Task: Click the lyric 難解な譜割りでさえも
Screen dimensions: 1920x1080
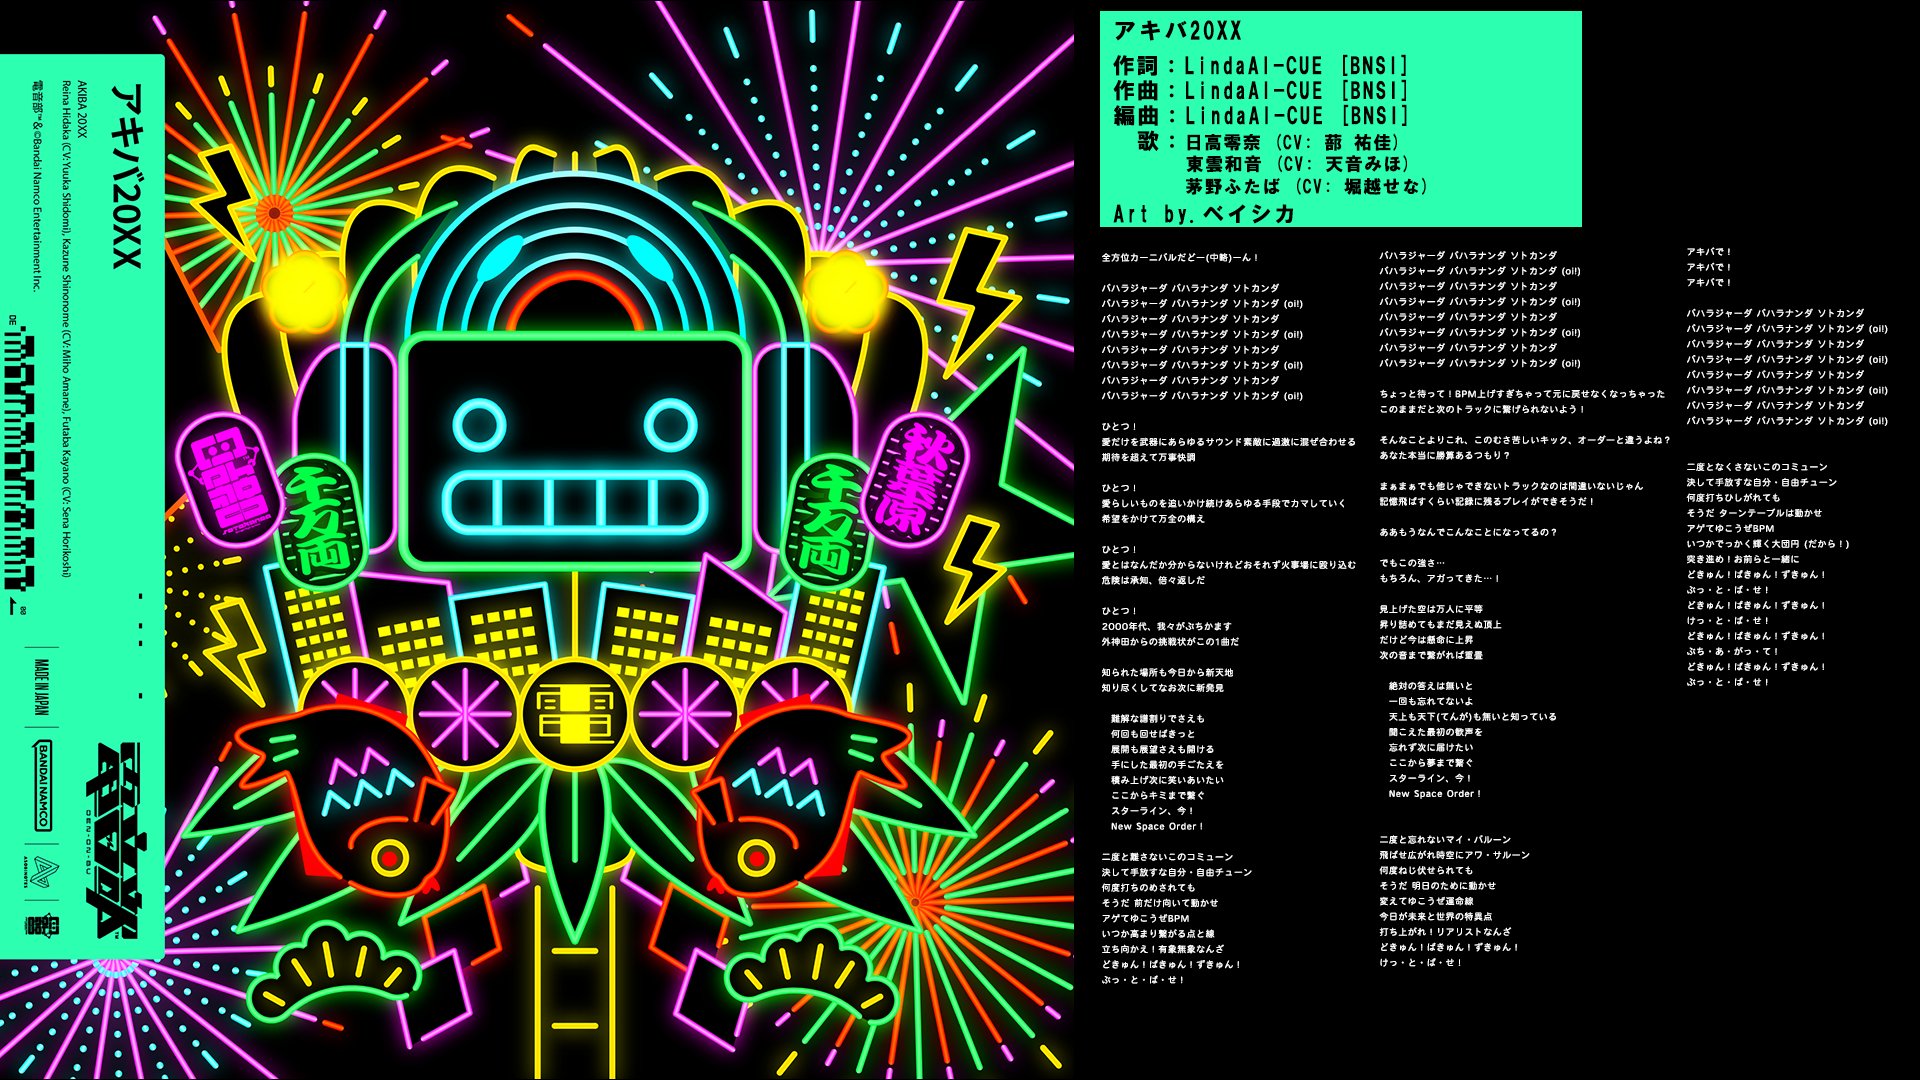Action: tap(1157, 719)
